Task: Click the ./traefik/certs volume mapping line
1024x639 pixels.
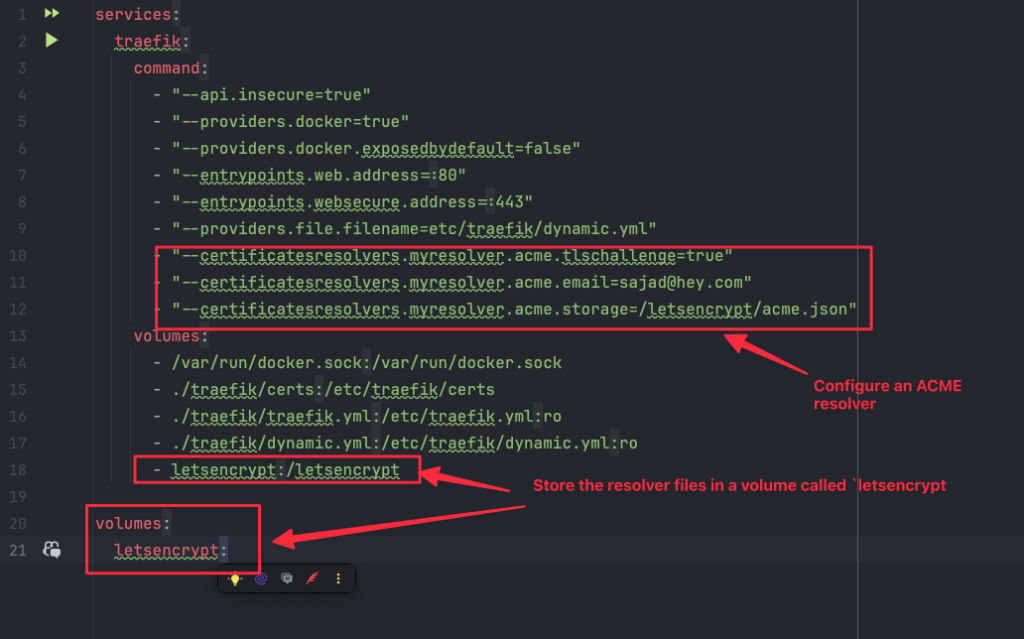Action: pyautogui.click(x=333, y=389)
